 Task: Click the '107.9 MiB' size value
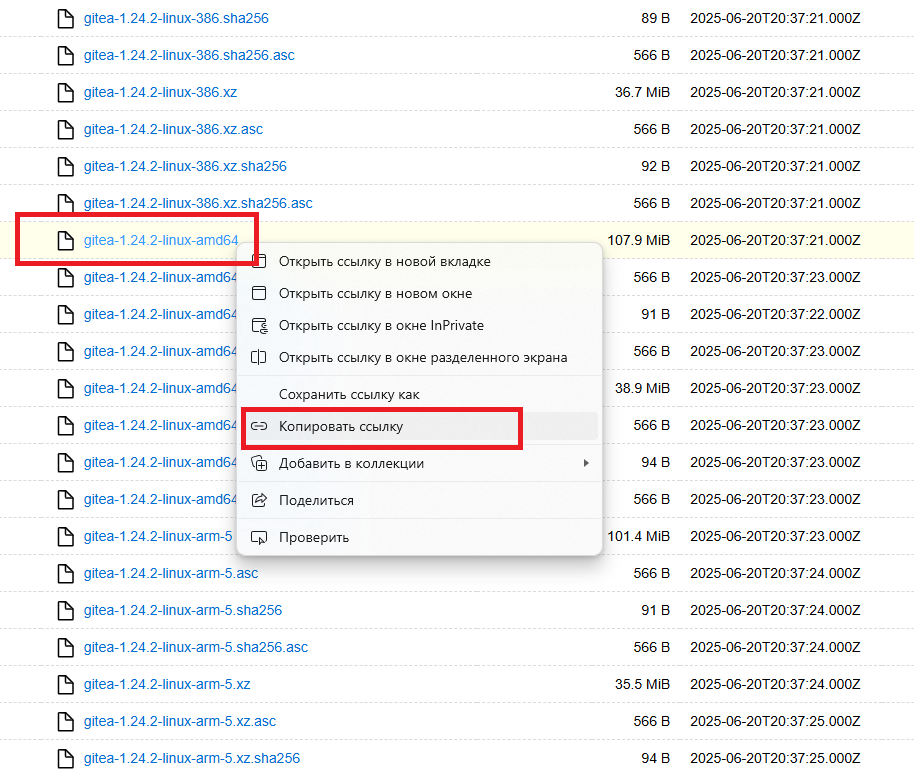click(x=639, y=240)
